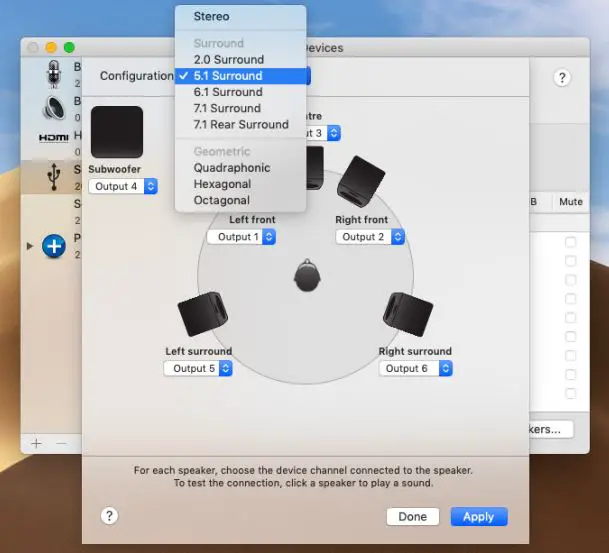Open the Left front Output 1 dropdown
This screenshot has height=553, width=609.
(241, 237)
